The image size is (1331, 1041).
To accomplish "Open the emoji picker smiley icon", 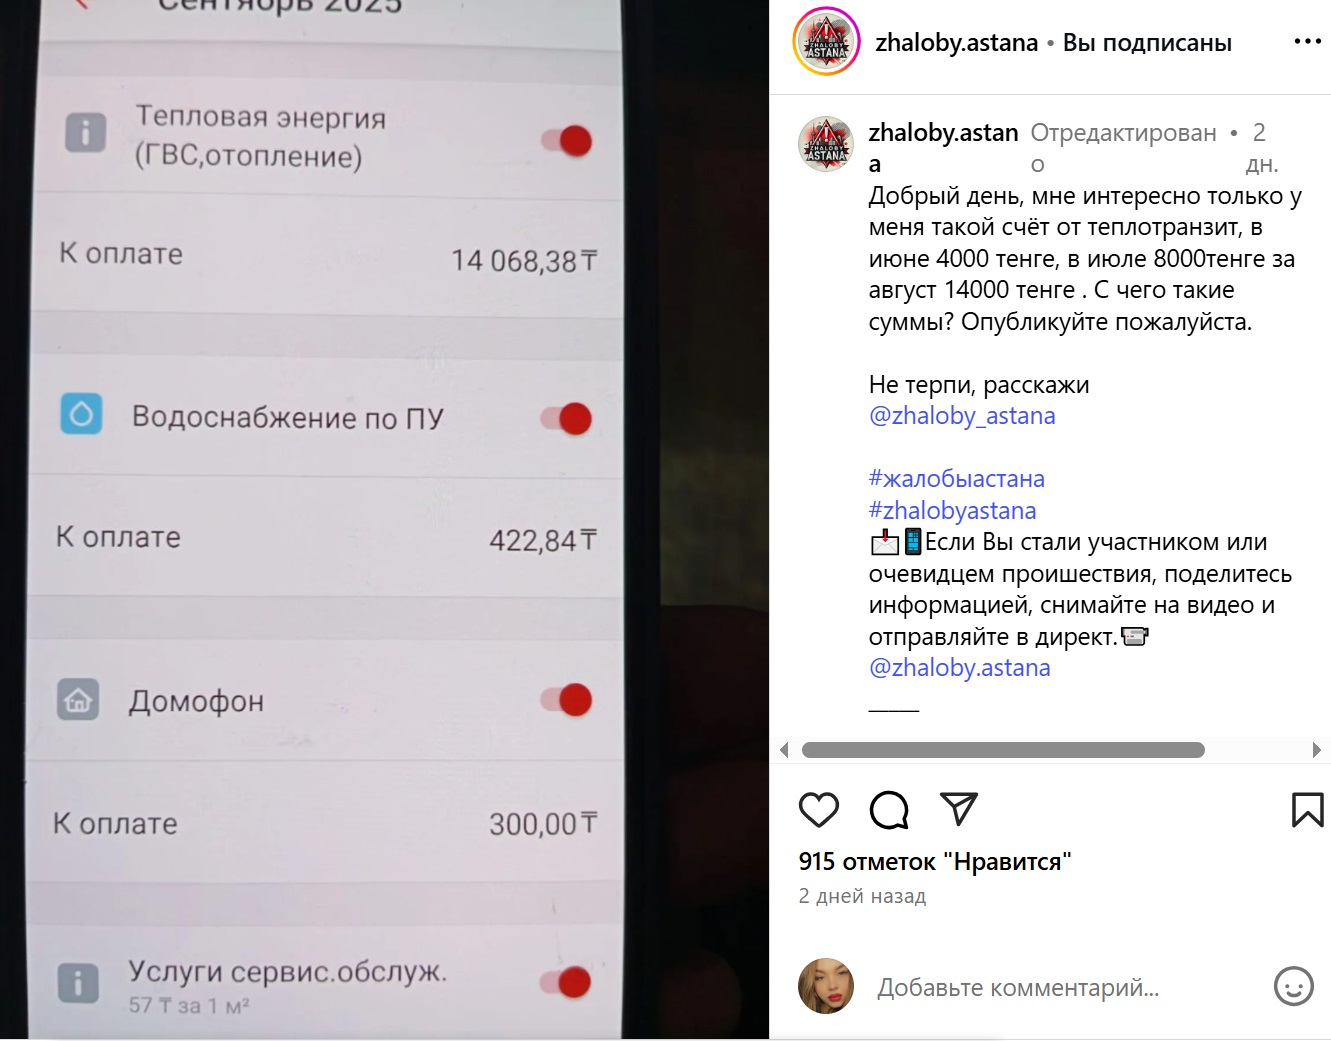I will pyautogui.click(x=1293, y=986).
